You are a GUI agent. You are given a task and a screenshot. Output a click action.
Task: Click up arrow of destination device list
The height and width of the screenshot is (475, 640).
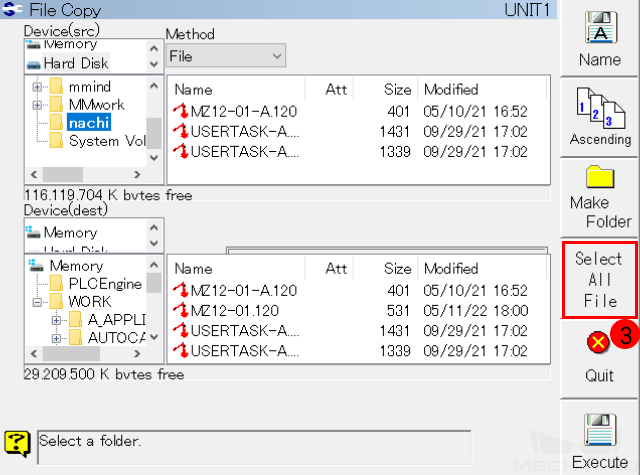pos(154,228)
